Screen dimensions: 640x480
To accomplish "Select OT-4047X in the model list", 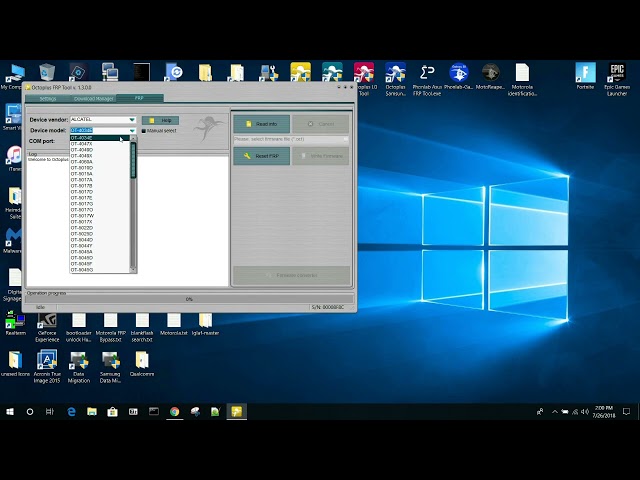I will (100, 144).
